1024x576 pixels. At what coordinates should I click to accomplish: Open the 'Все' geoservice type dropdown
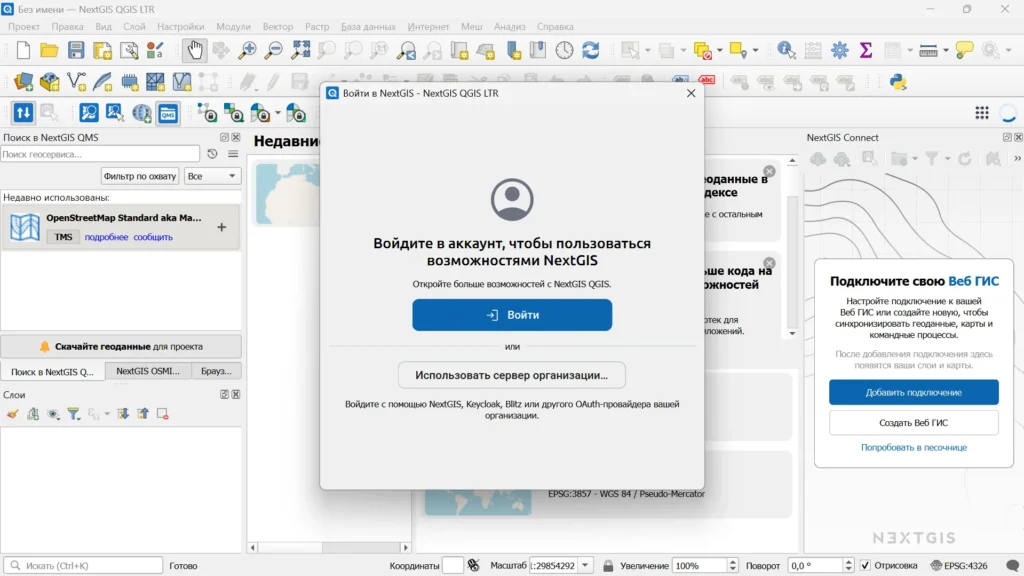click(x=212, y=176)
